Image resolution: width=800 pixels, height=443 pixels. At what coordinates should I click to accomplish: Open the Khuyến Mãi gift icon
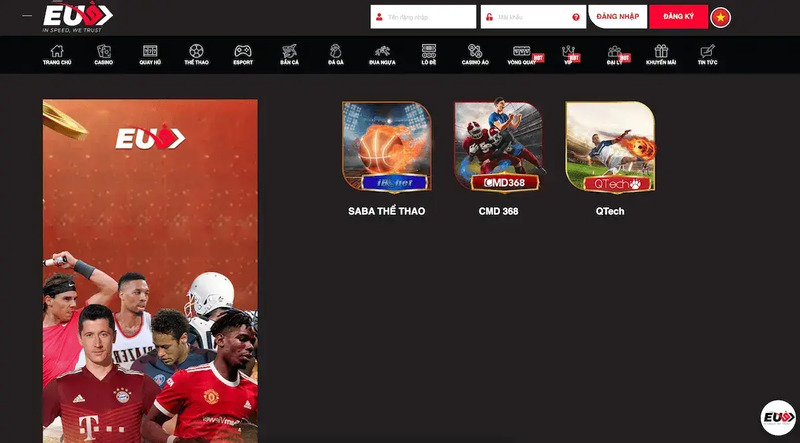click(x=661, y=51)
